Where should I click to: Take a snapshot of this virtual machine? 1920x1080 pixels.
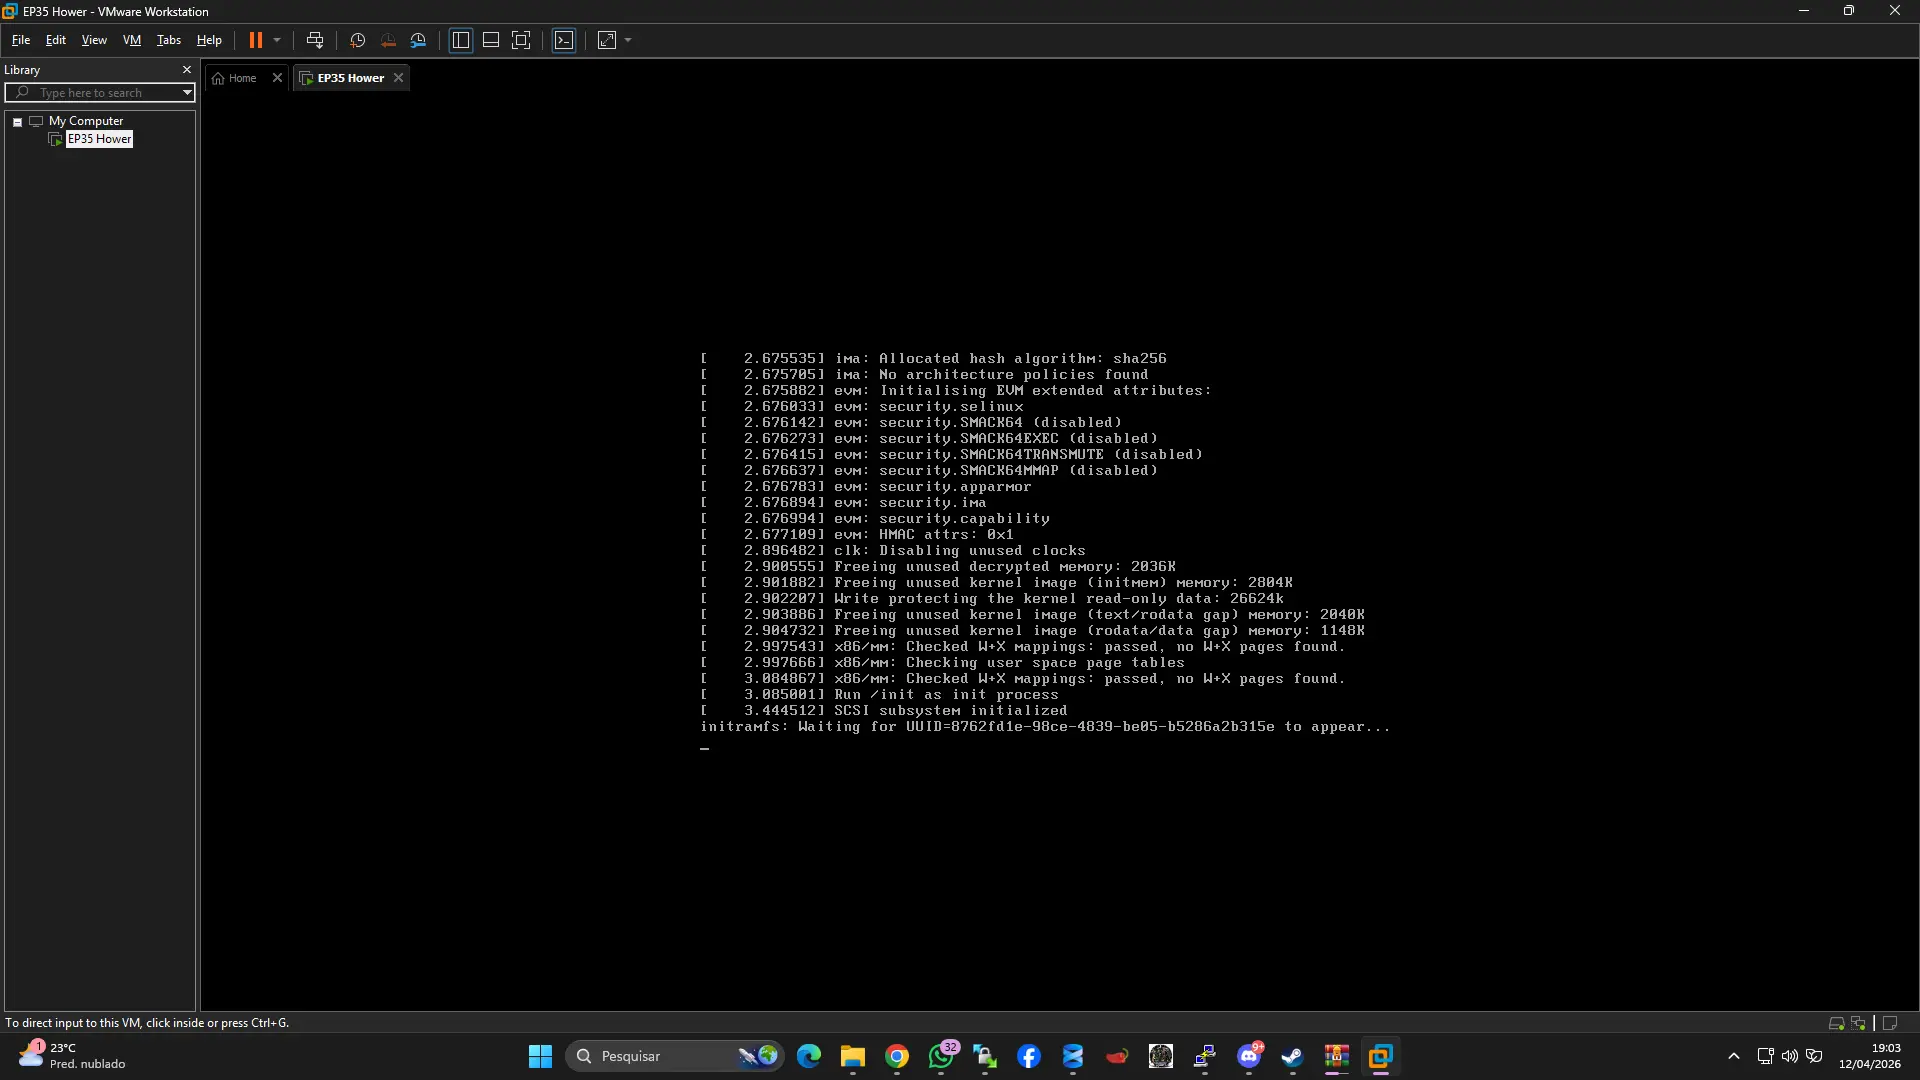[x=358, y=40]
